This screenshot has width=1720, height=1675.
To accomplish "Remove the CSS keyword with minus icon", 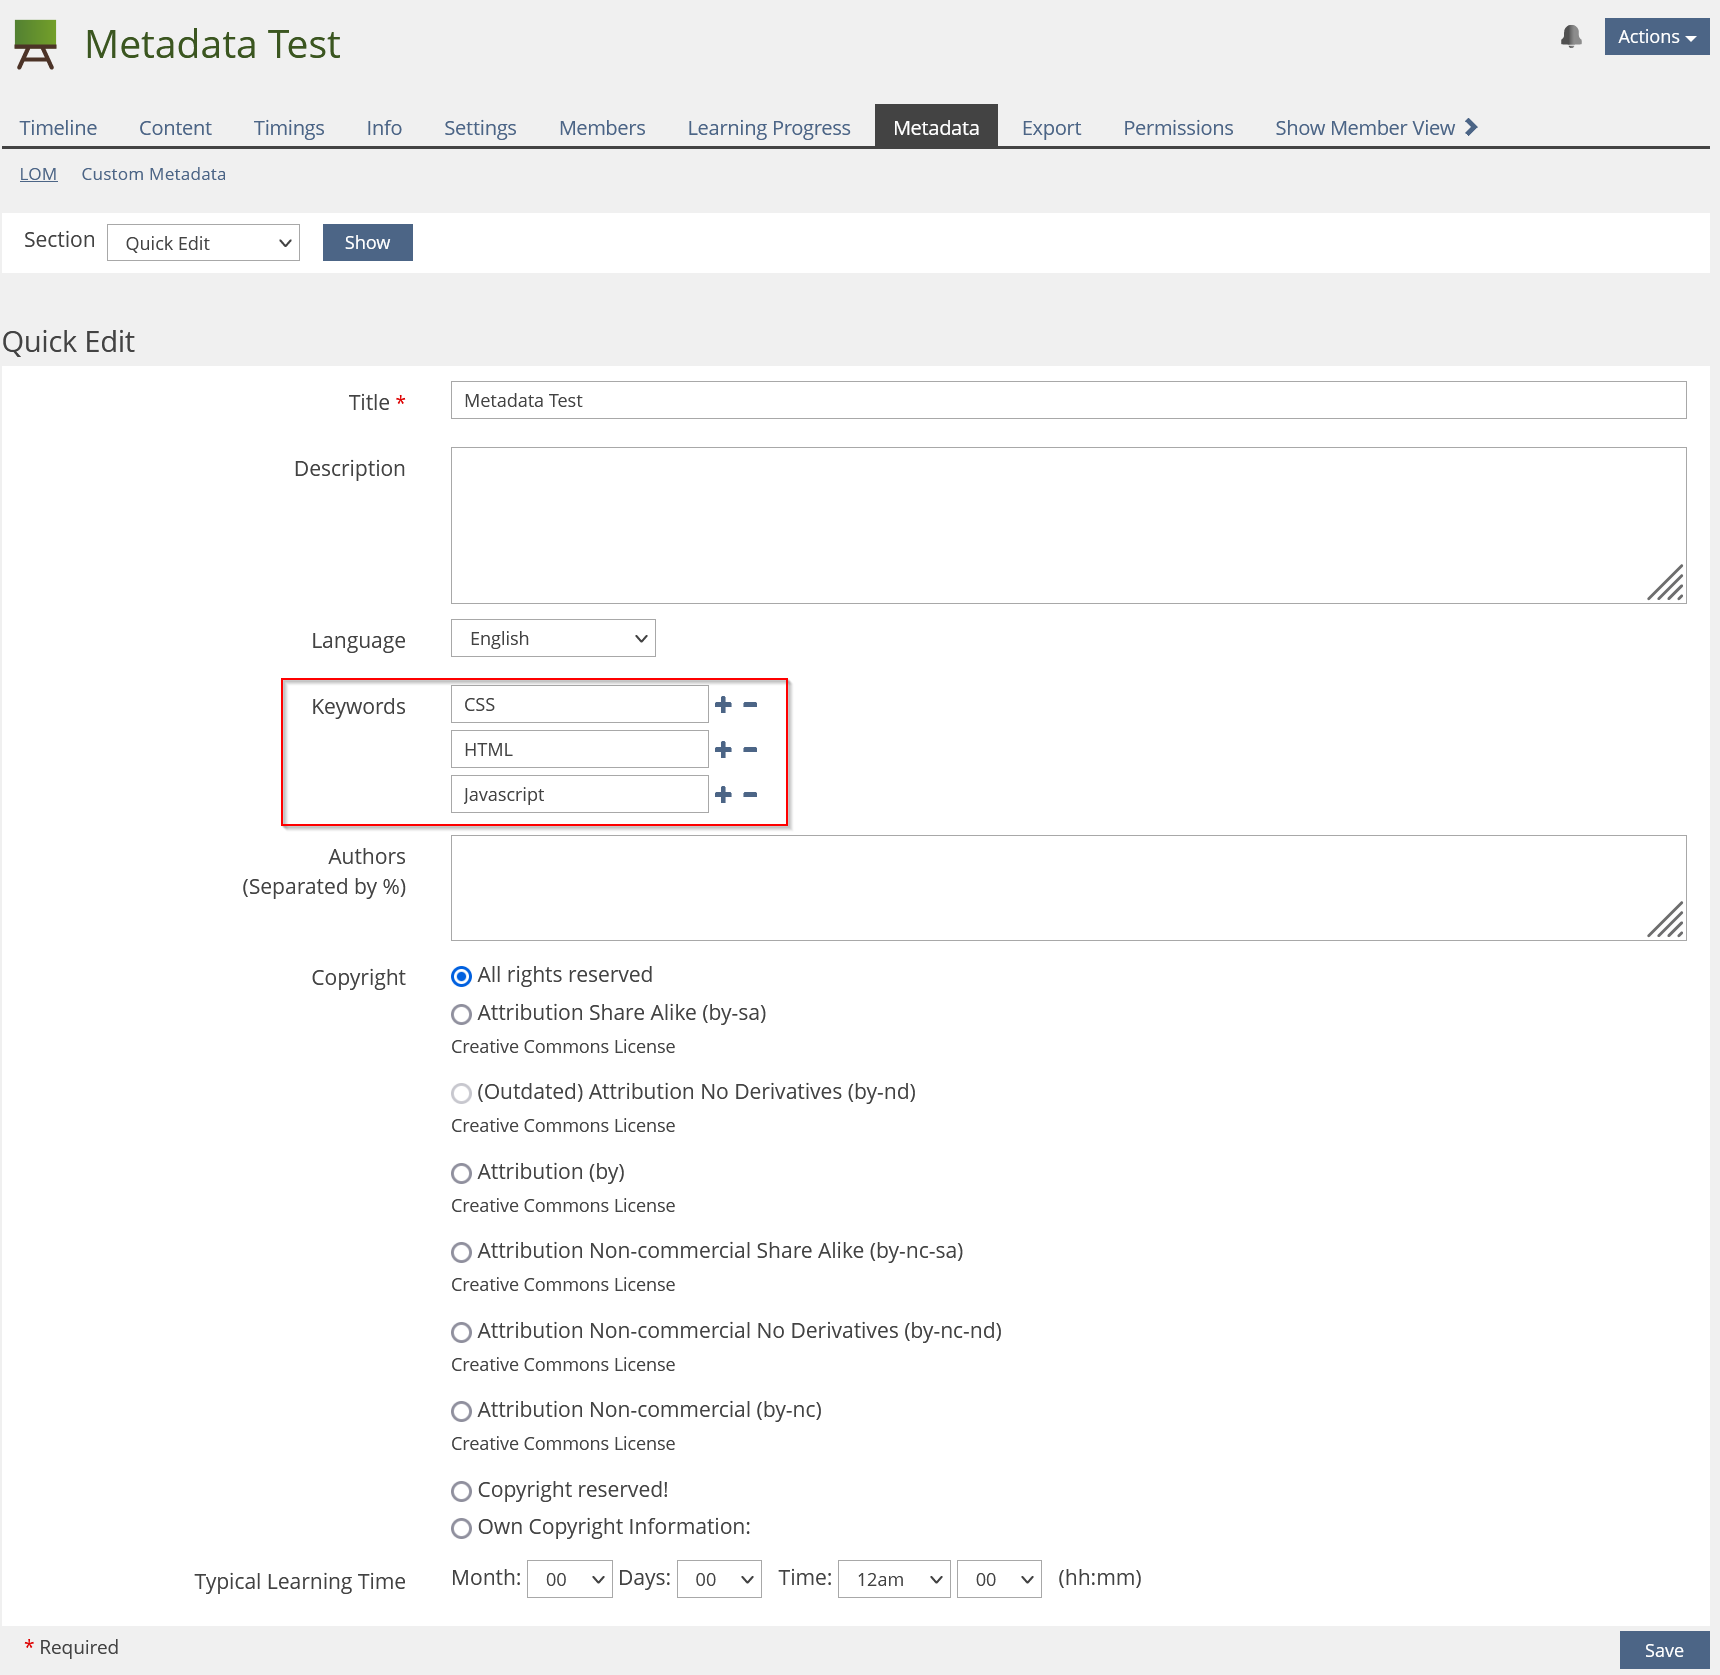I will [x=750, y=705].
